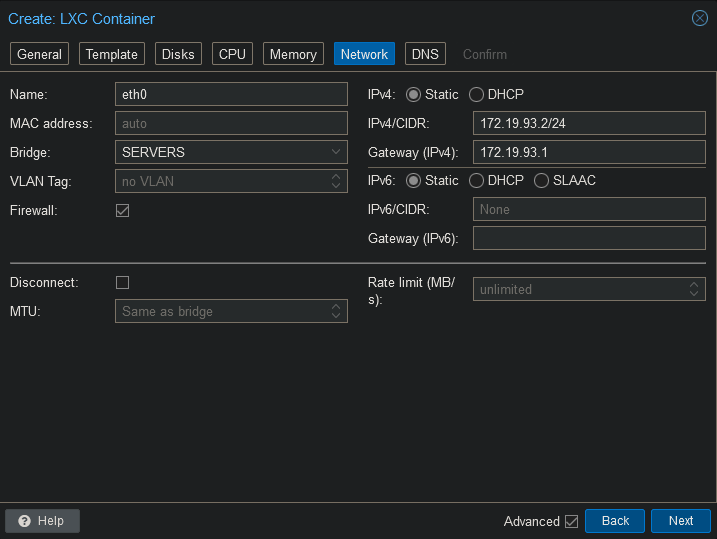The image size is (717, 539).
Task: Select SLAAC for IPv6
Action: (x=542, y=181)
